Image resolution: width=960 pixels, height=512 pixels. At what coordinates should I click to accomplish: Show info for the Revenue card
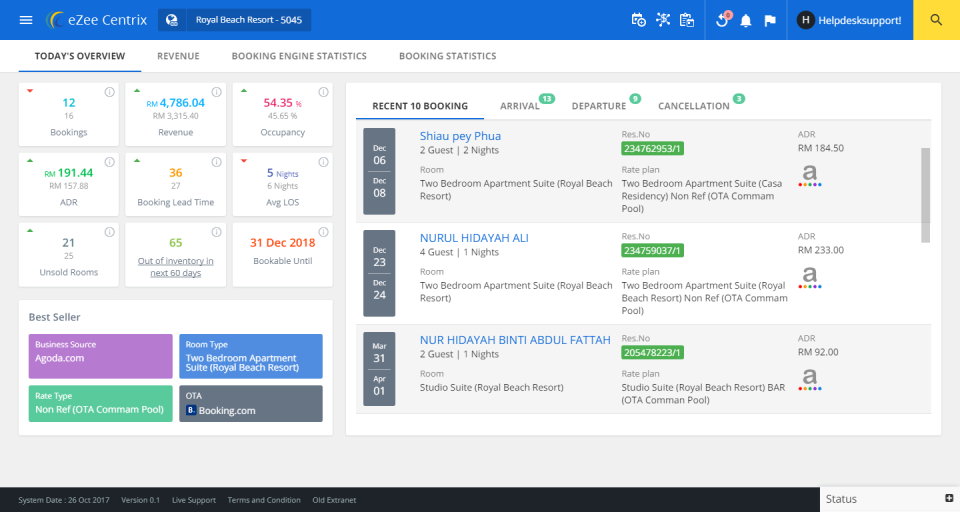(x=216, y=92)
